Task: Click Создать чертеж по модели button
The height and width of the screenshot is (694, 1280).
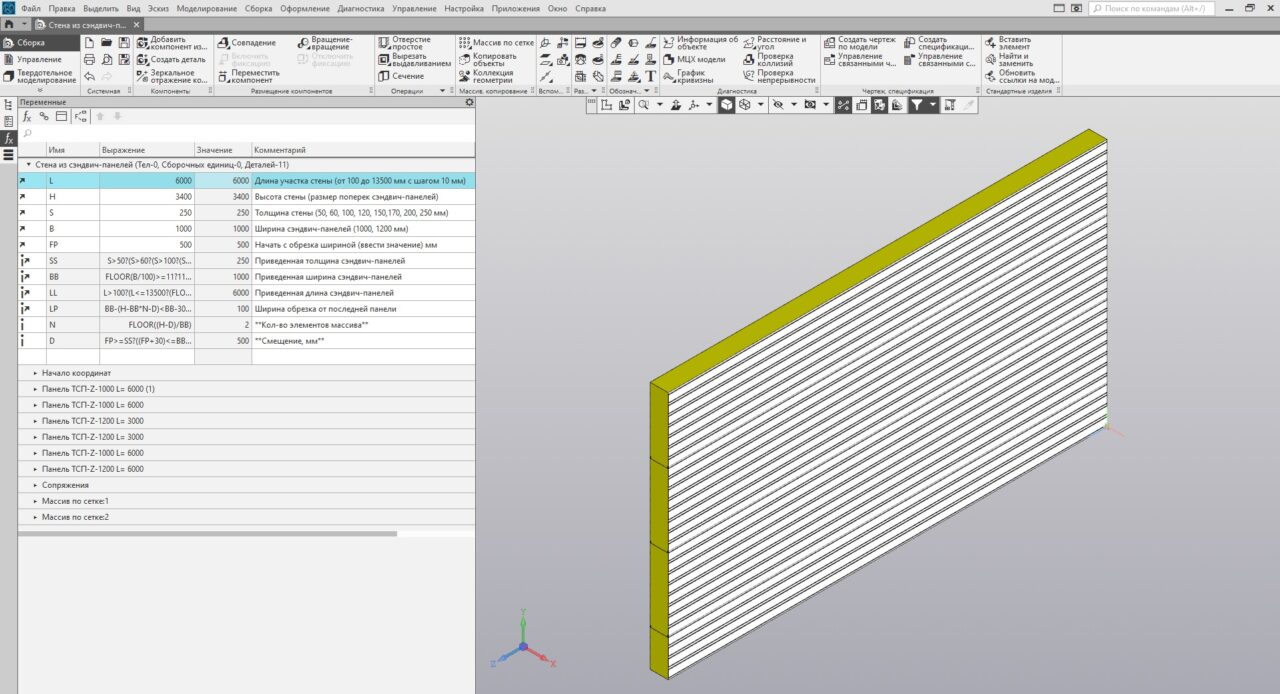Action: click(859, 43)
